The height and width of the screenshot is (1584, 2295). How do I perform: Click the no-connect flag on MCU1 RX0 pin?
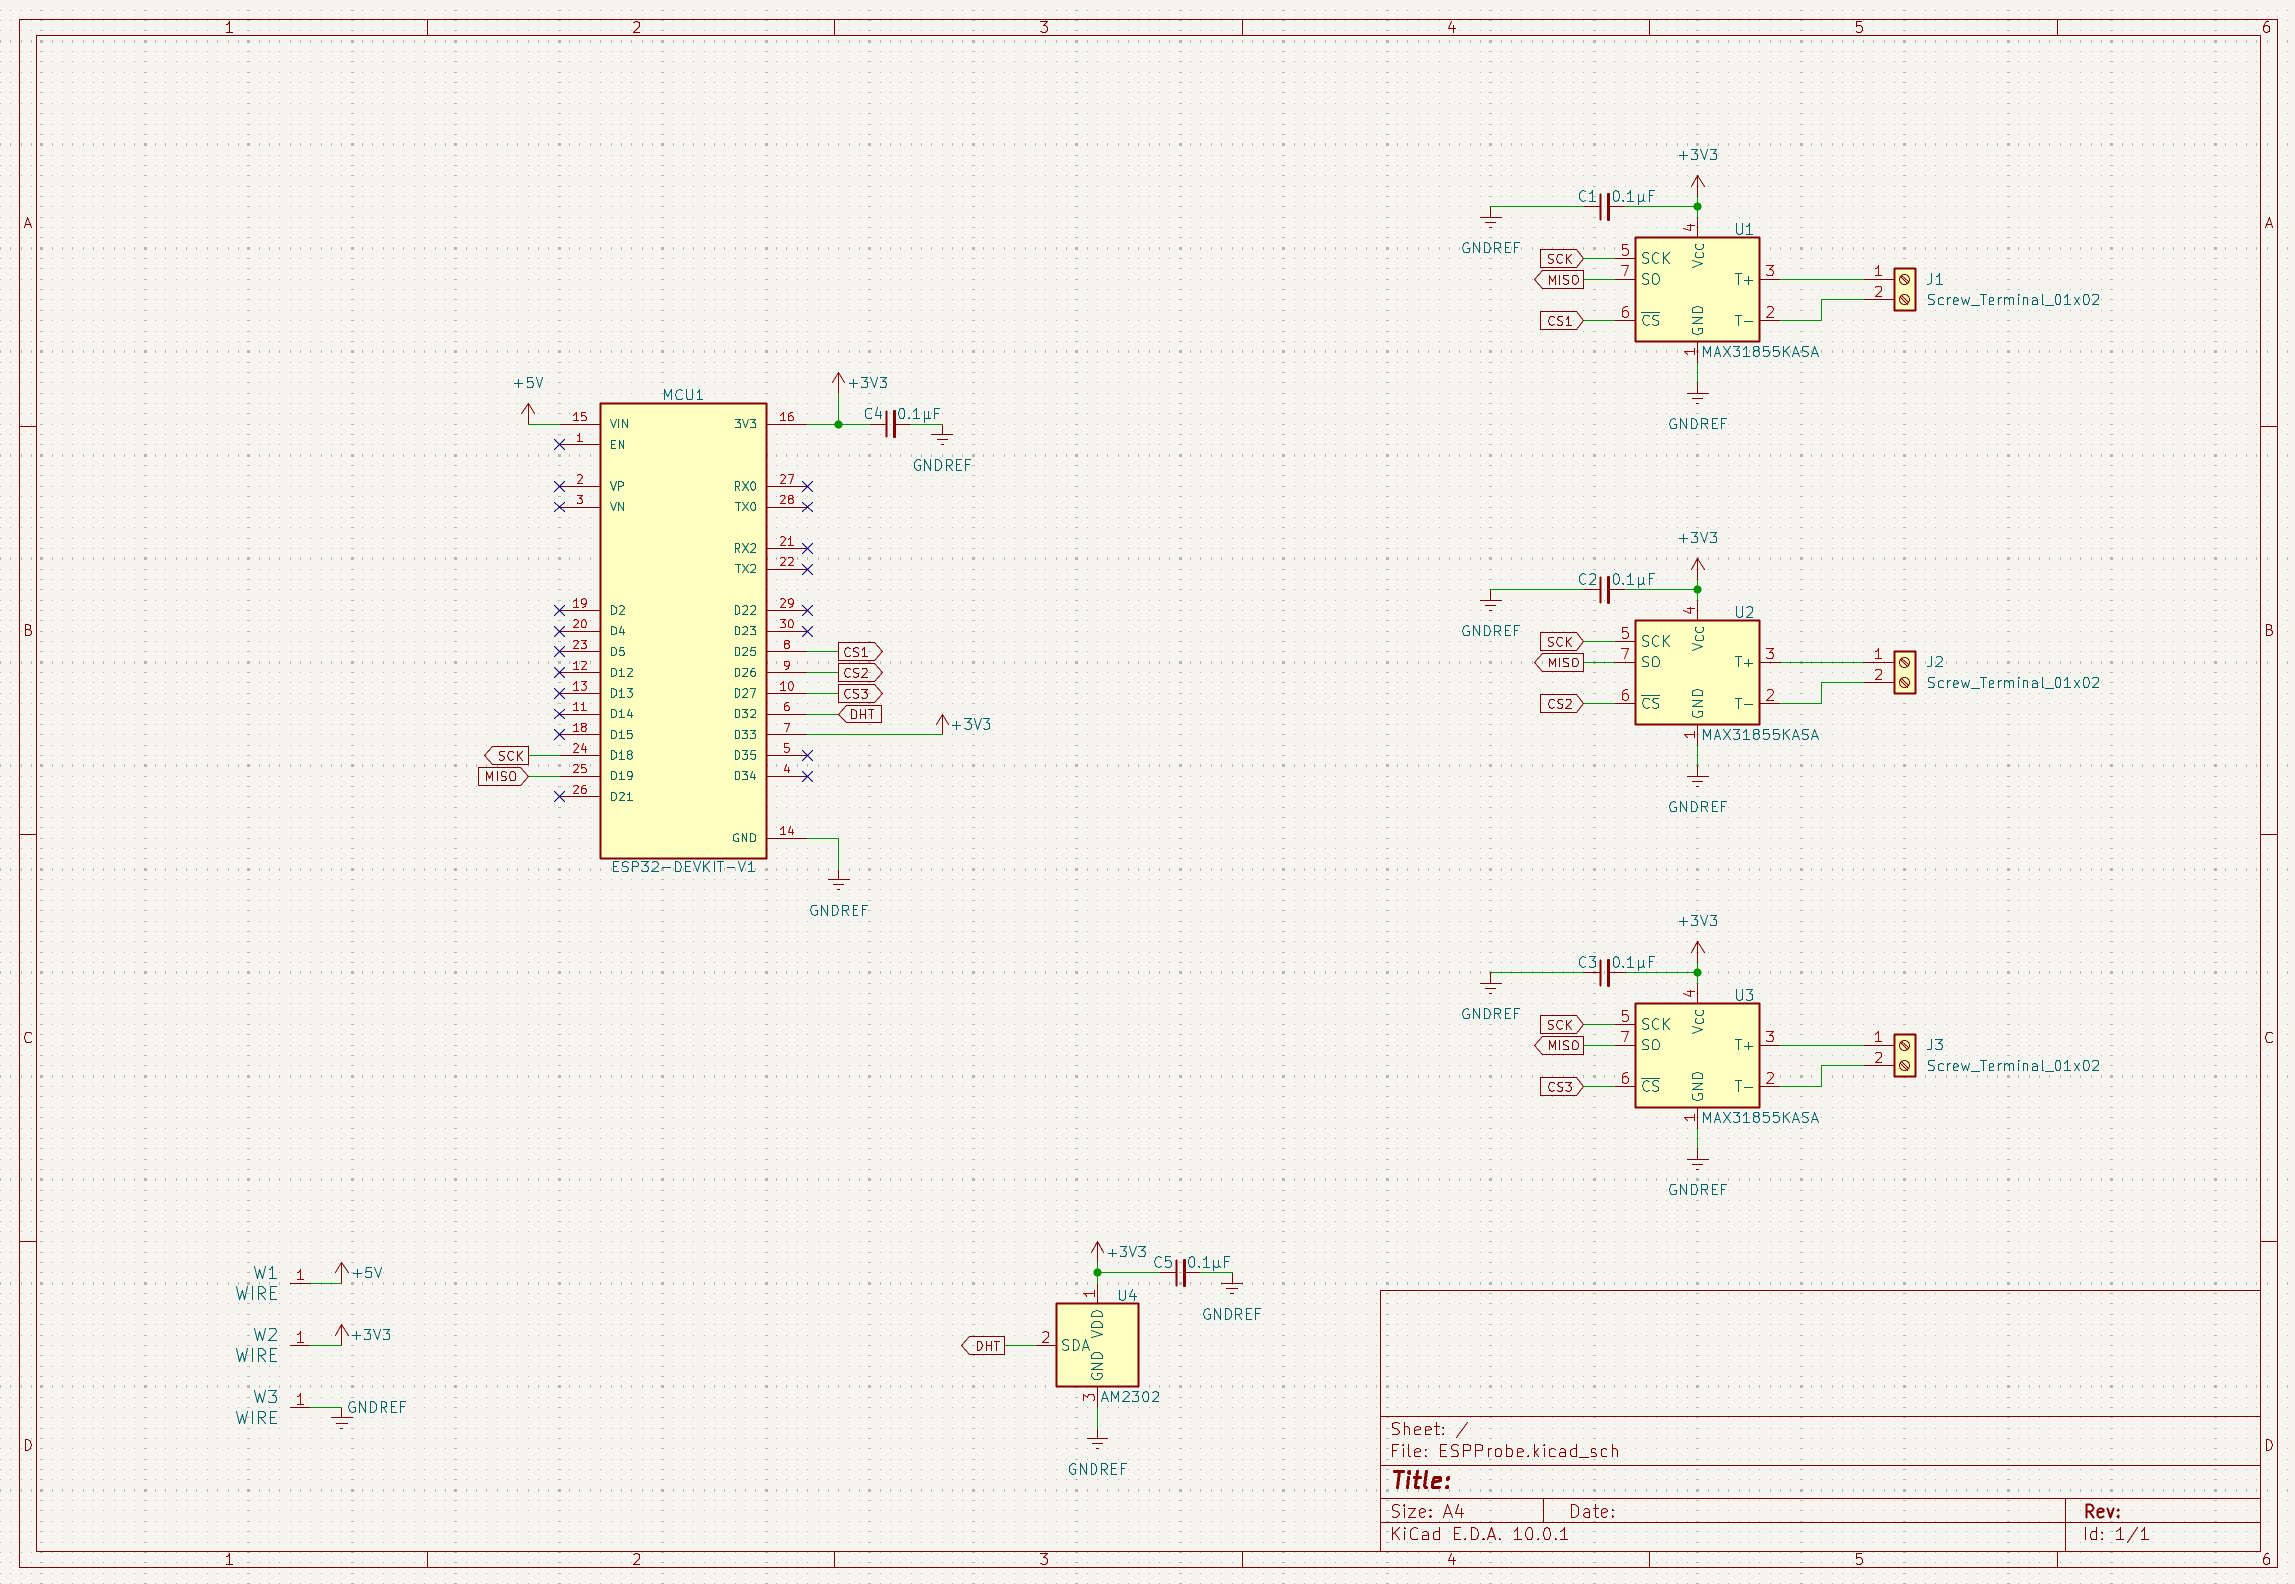pos(807,487)
